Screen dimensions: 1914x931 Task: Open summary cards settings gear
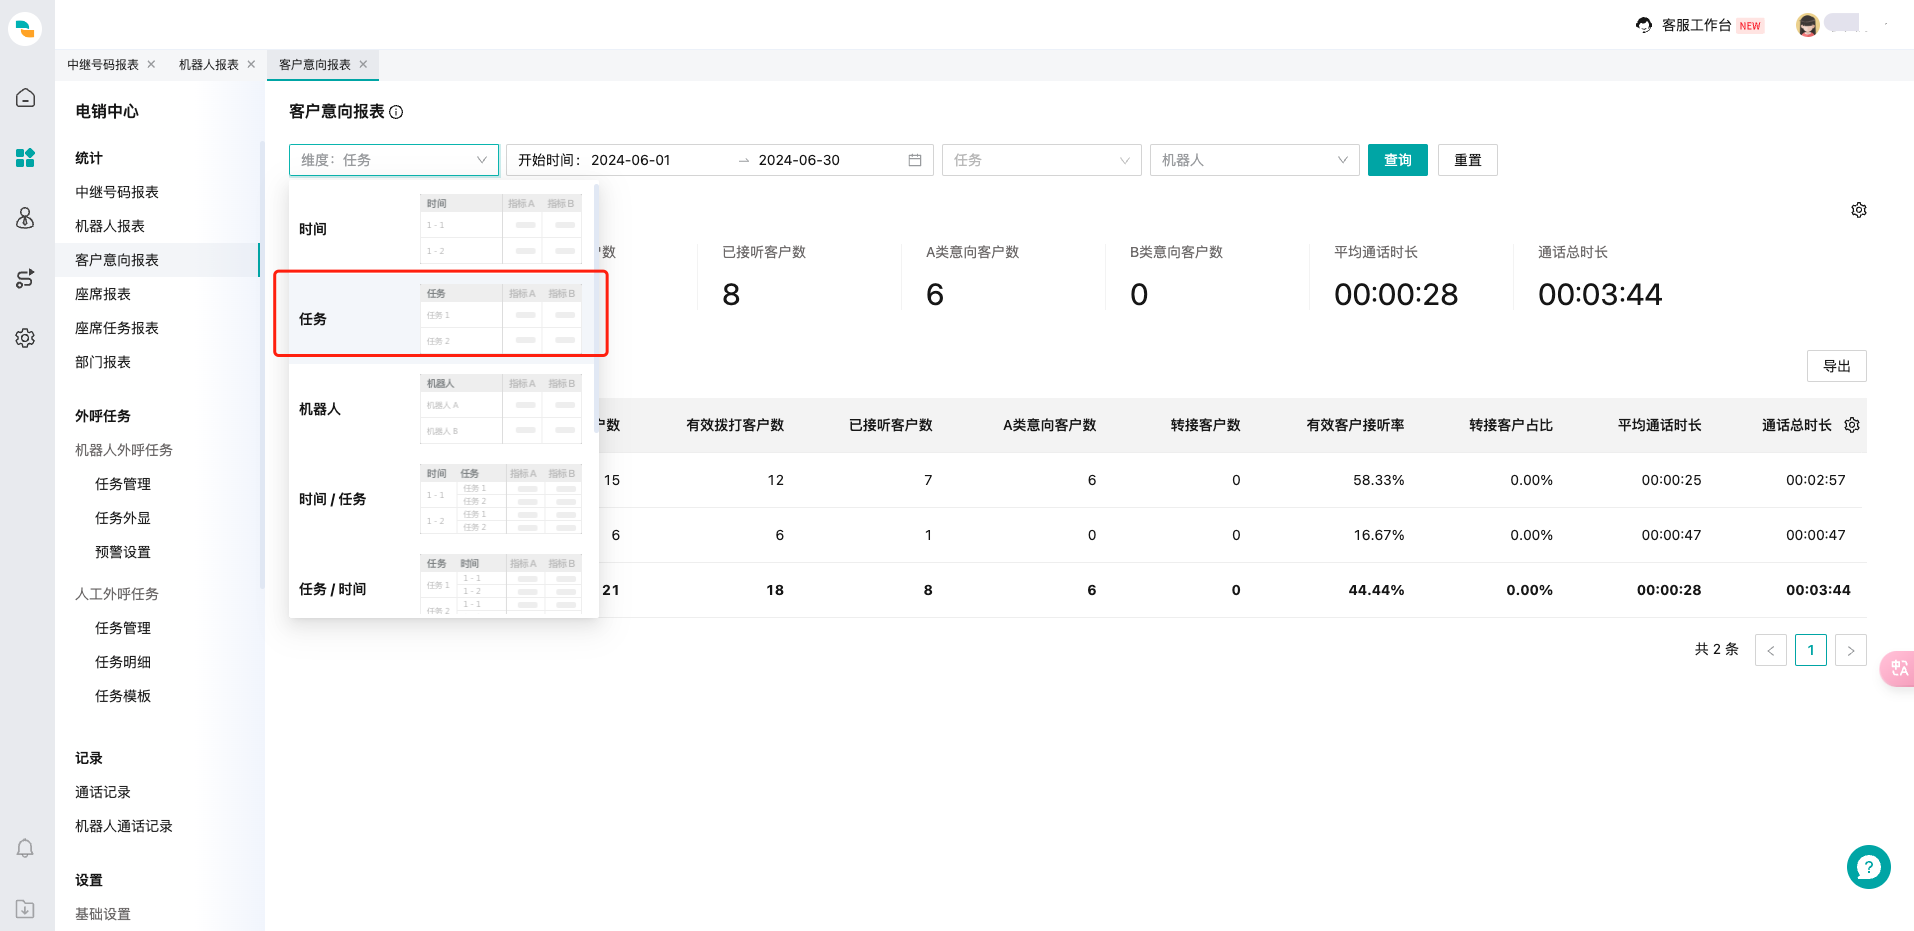[x=1859, y=210]
